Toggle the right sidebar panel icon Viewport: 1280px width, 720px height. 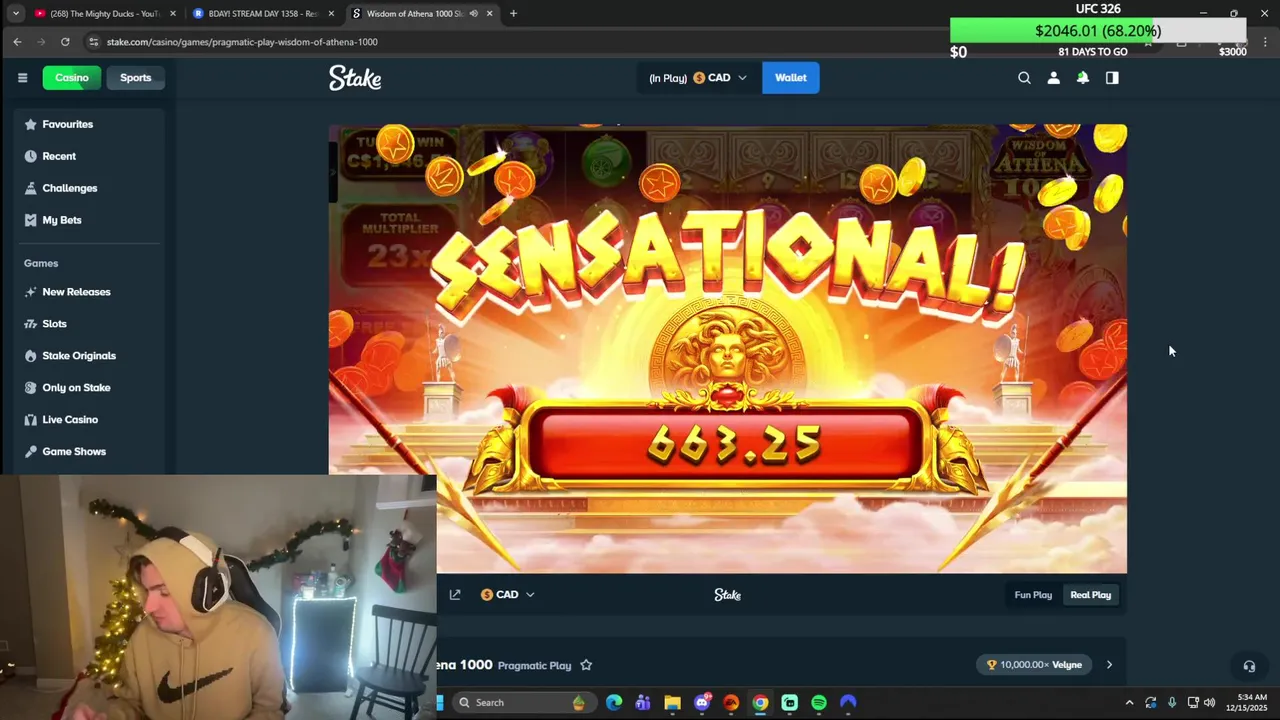coord(1112,78)
